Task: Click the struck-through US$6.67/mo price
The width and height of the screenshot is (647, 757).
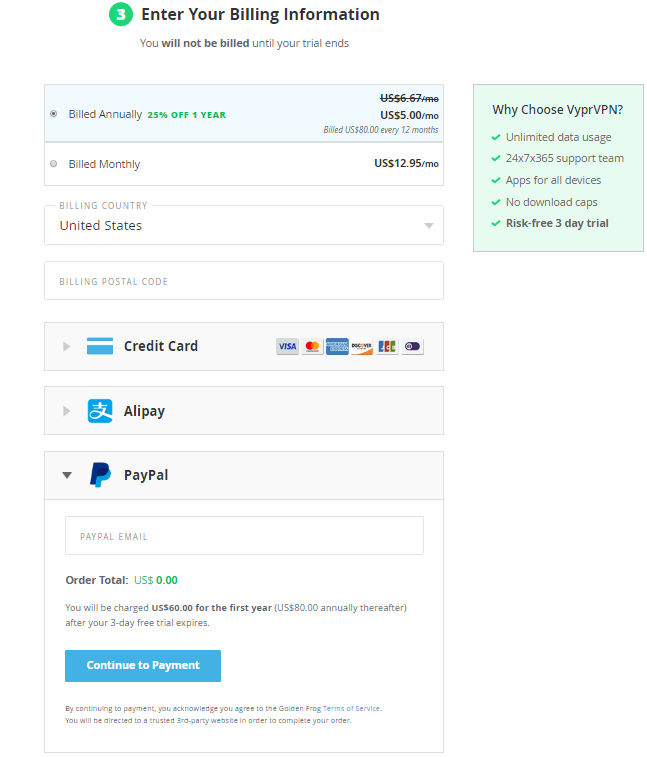Action: pyautogui.click(x=409, y=98)
